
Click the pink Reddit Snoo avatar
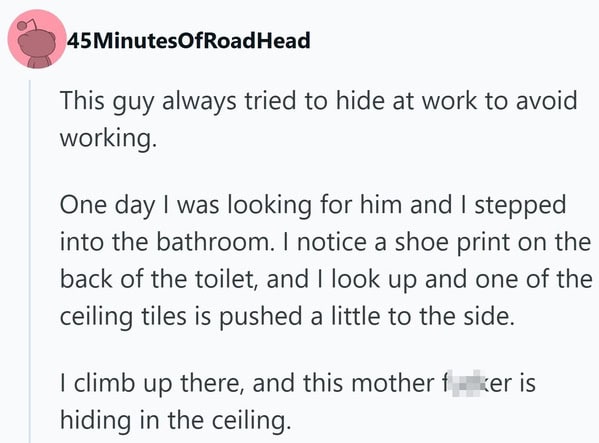pyautogui.click(x=37, y=39)
